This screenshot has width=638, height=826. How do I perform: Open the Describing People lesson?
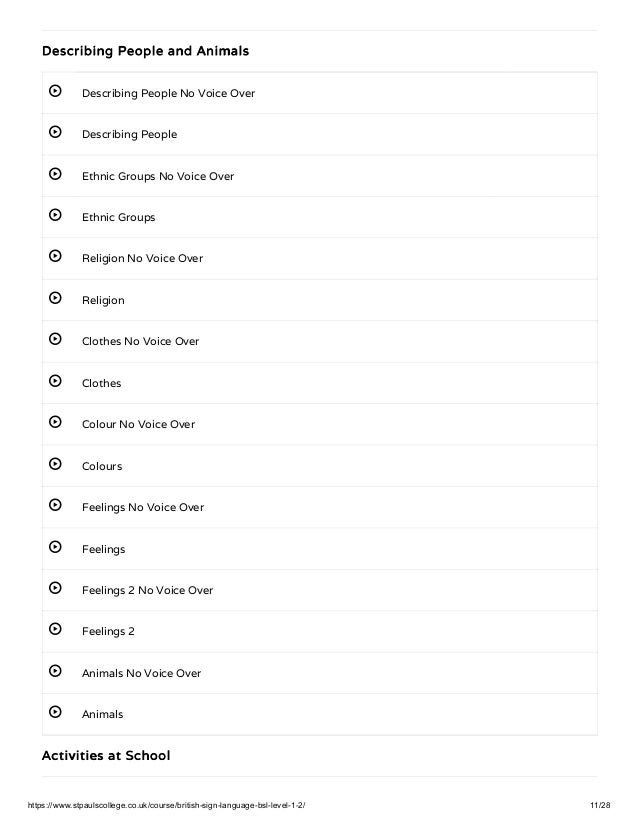pos(129,135)
